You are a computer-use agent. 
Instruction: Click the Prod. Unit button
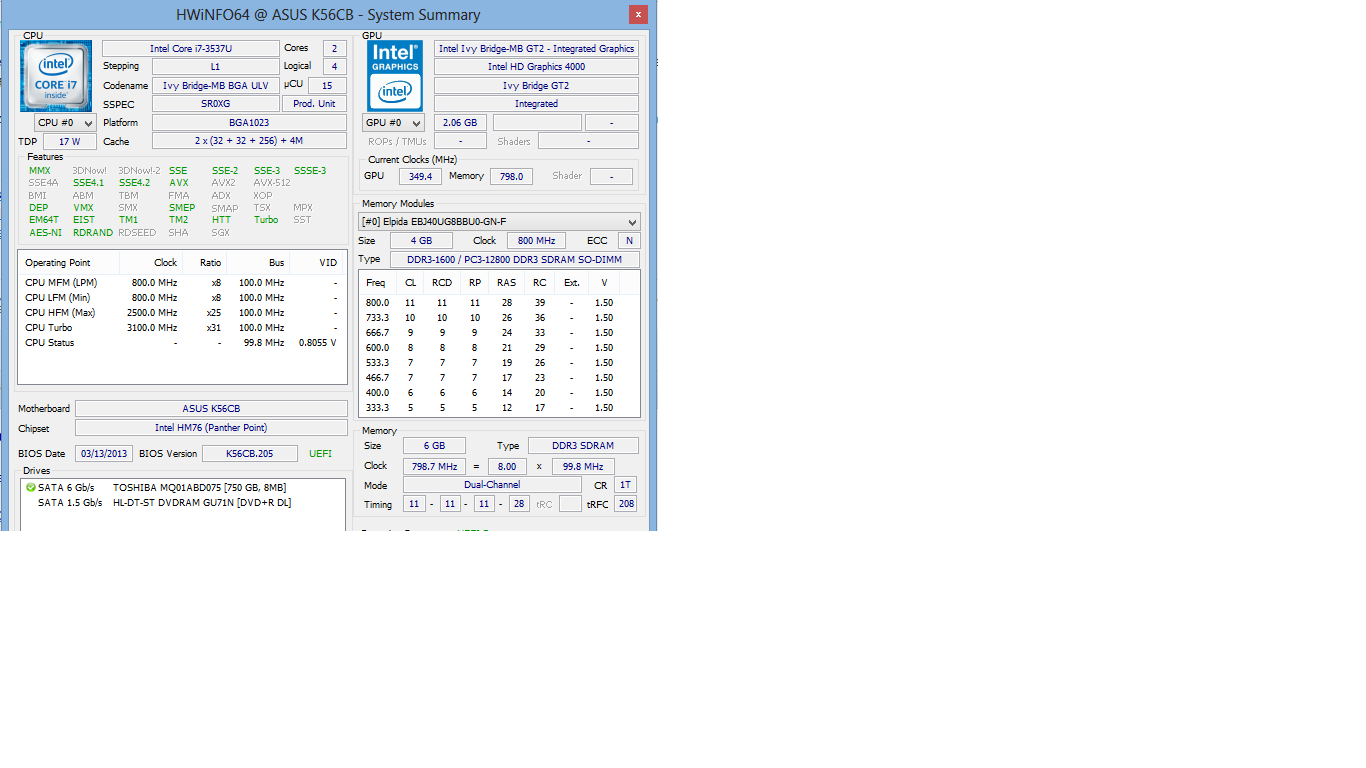pos(314,104)
